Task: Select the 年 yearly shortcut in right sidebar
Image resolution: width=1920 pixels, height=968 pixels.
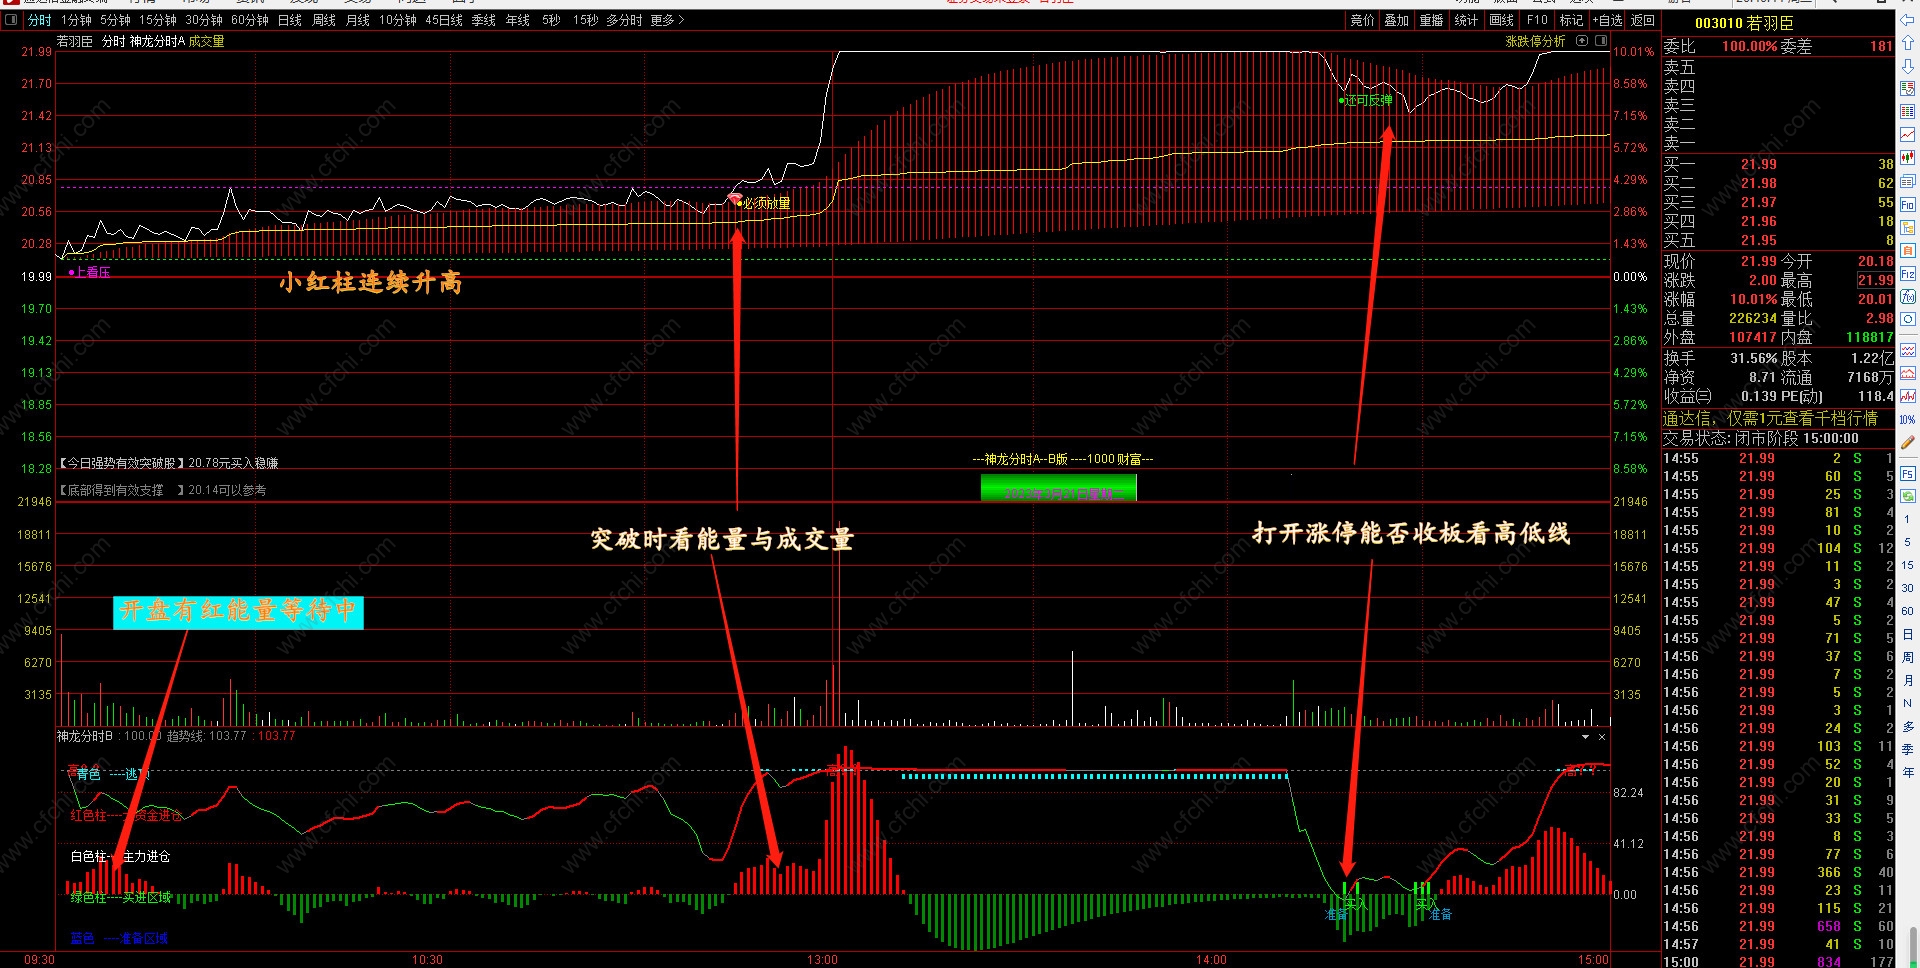Action: coord(1908,772)
